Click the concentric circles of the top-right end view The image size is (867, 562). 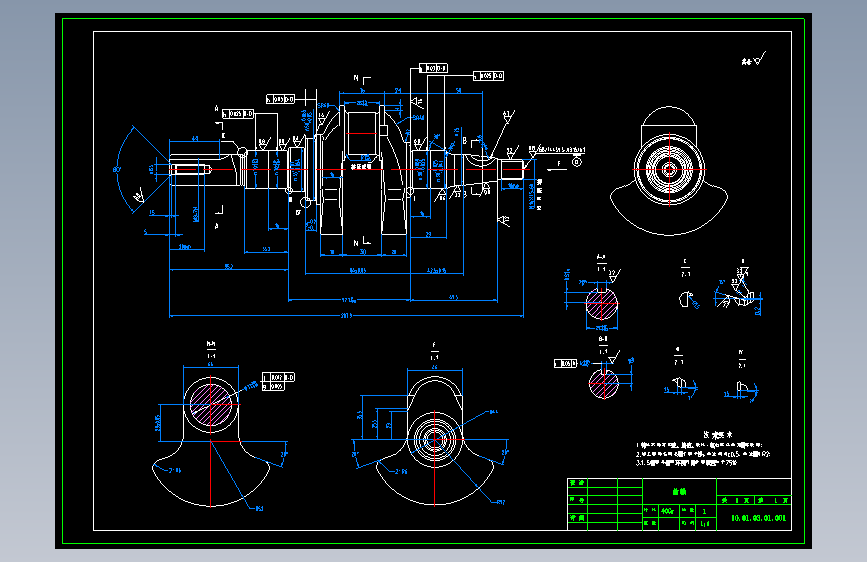click(669, 169)
